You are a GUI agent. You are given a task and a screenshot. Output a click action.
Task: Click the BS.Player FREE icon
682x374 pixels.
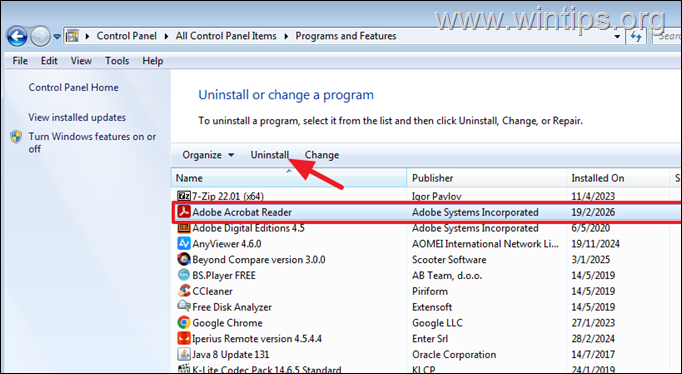pos(184,275)
